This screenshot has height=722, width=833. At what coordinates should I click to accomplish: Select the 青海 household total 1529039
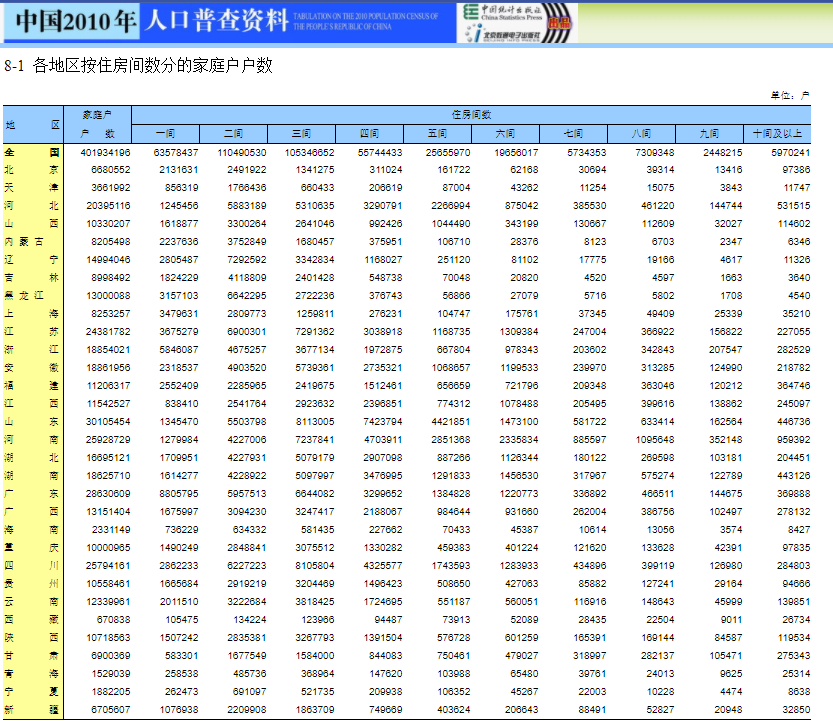coord(110,674)
